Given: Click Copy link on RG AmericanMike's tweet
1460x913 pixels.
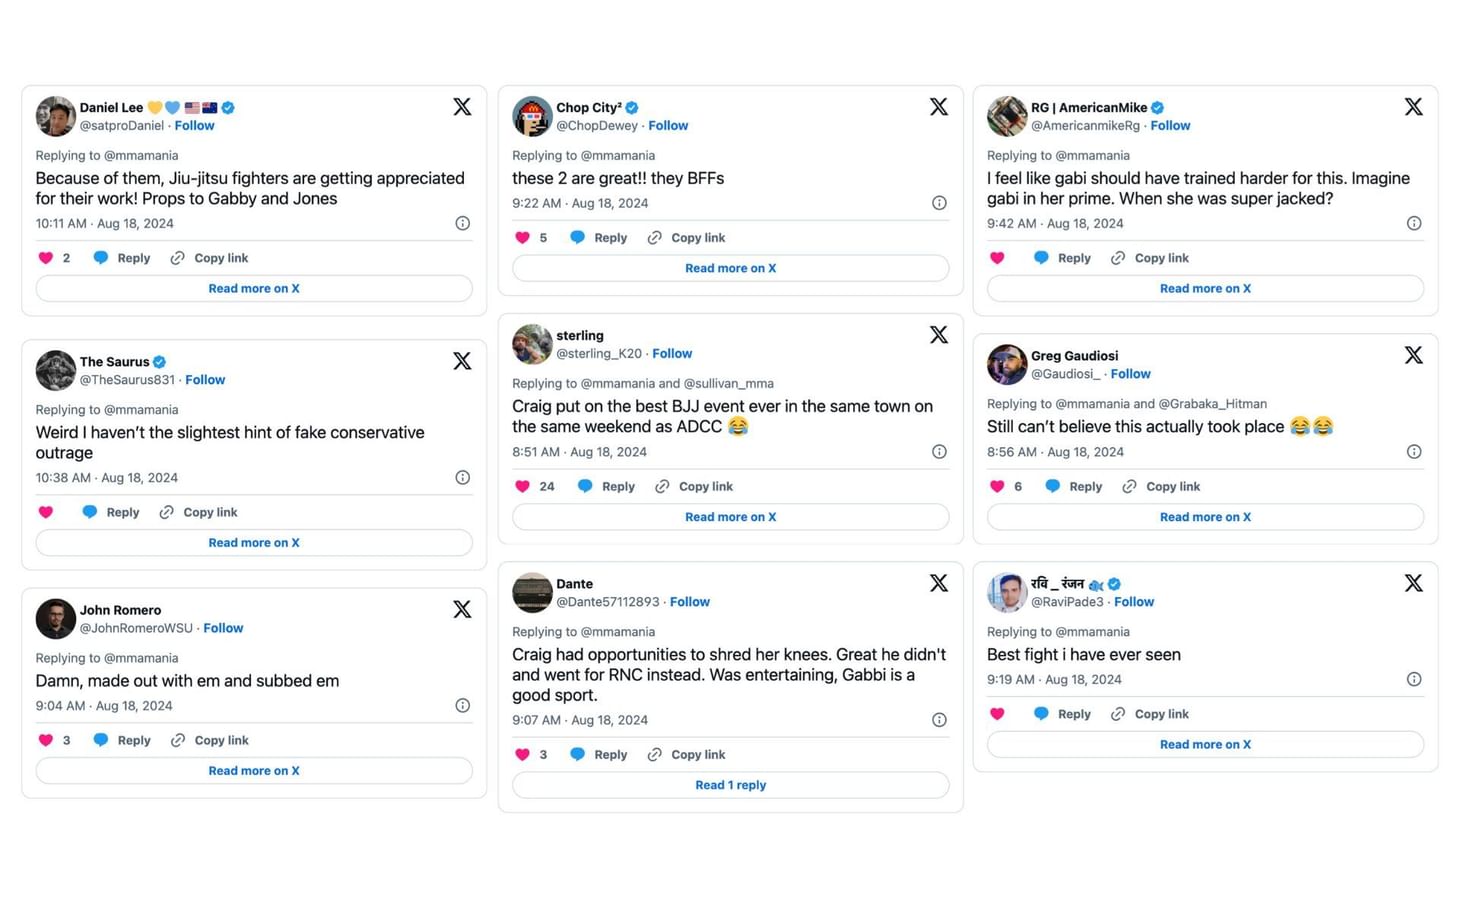Looking at the screenshot, I should [x=1161, y=258].
